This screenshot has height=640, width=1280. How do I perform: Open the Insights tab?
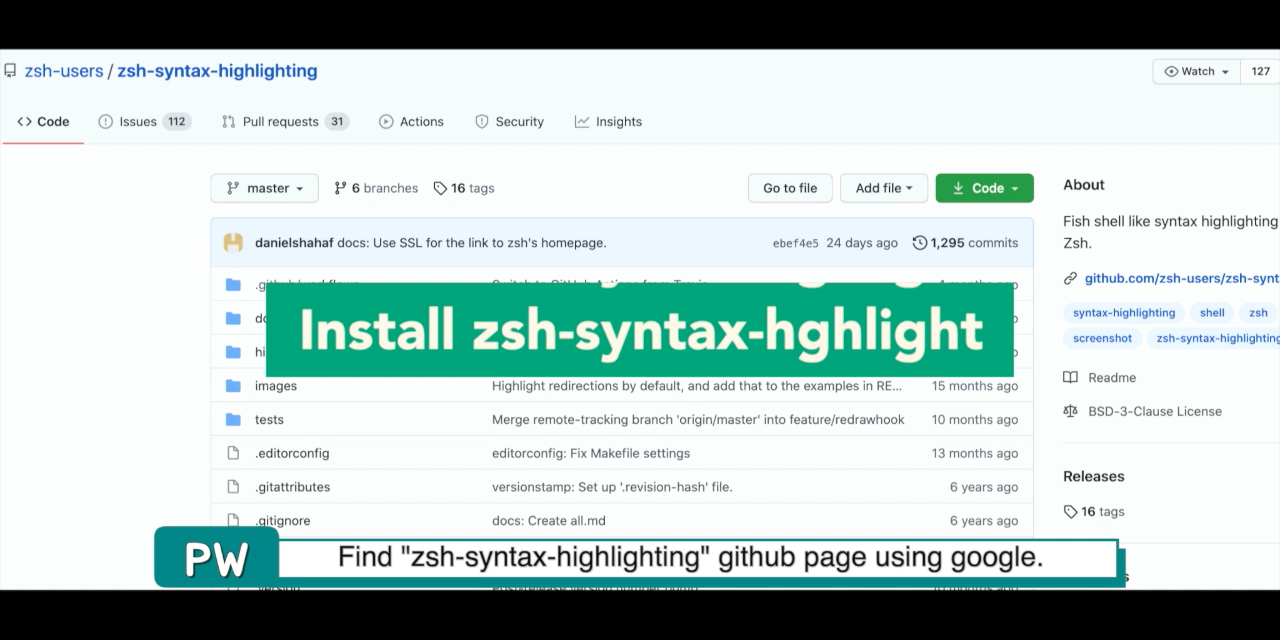[608, 122]
